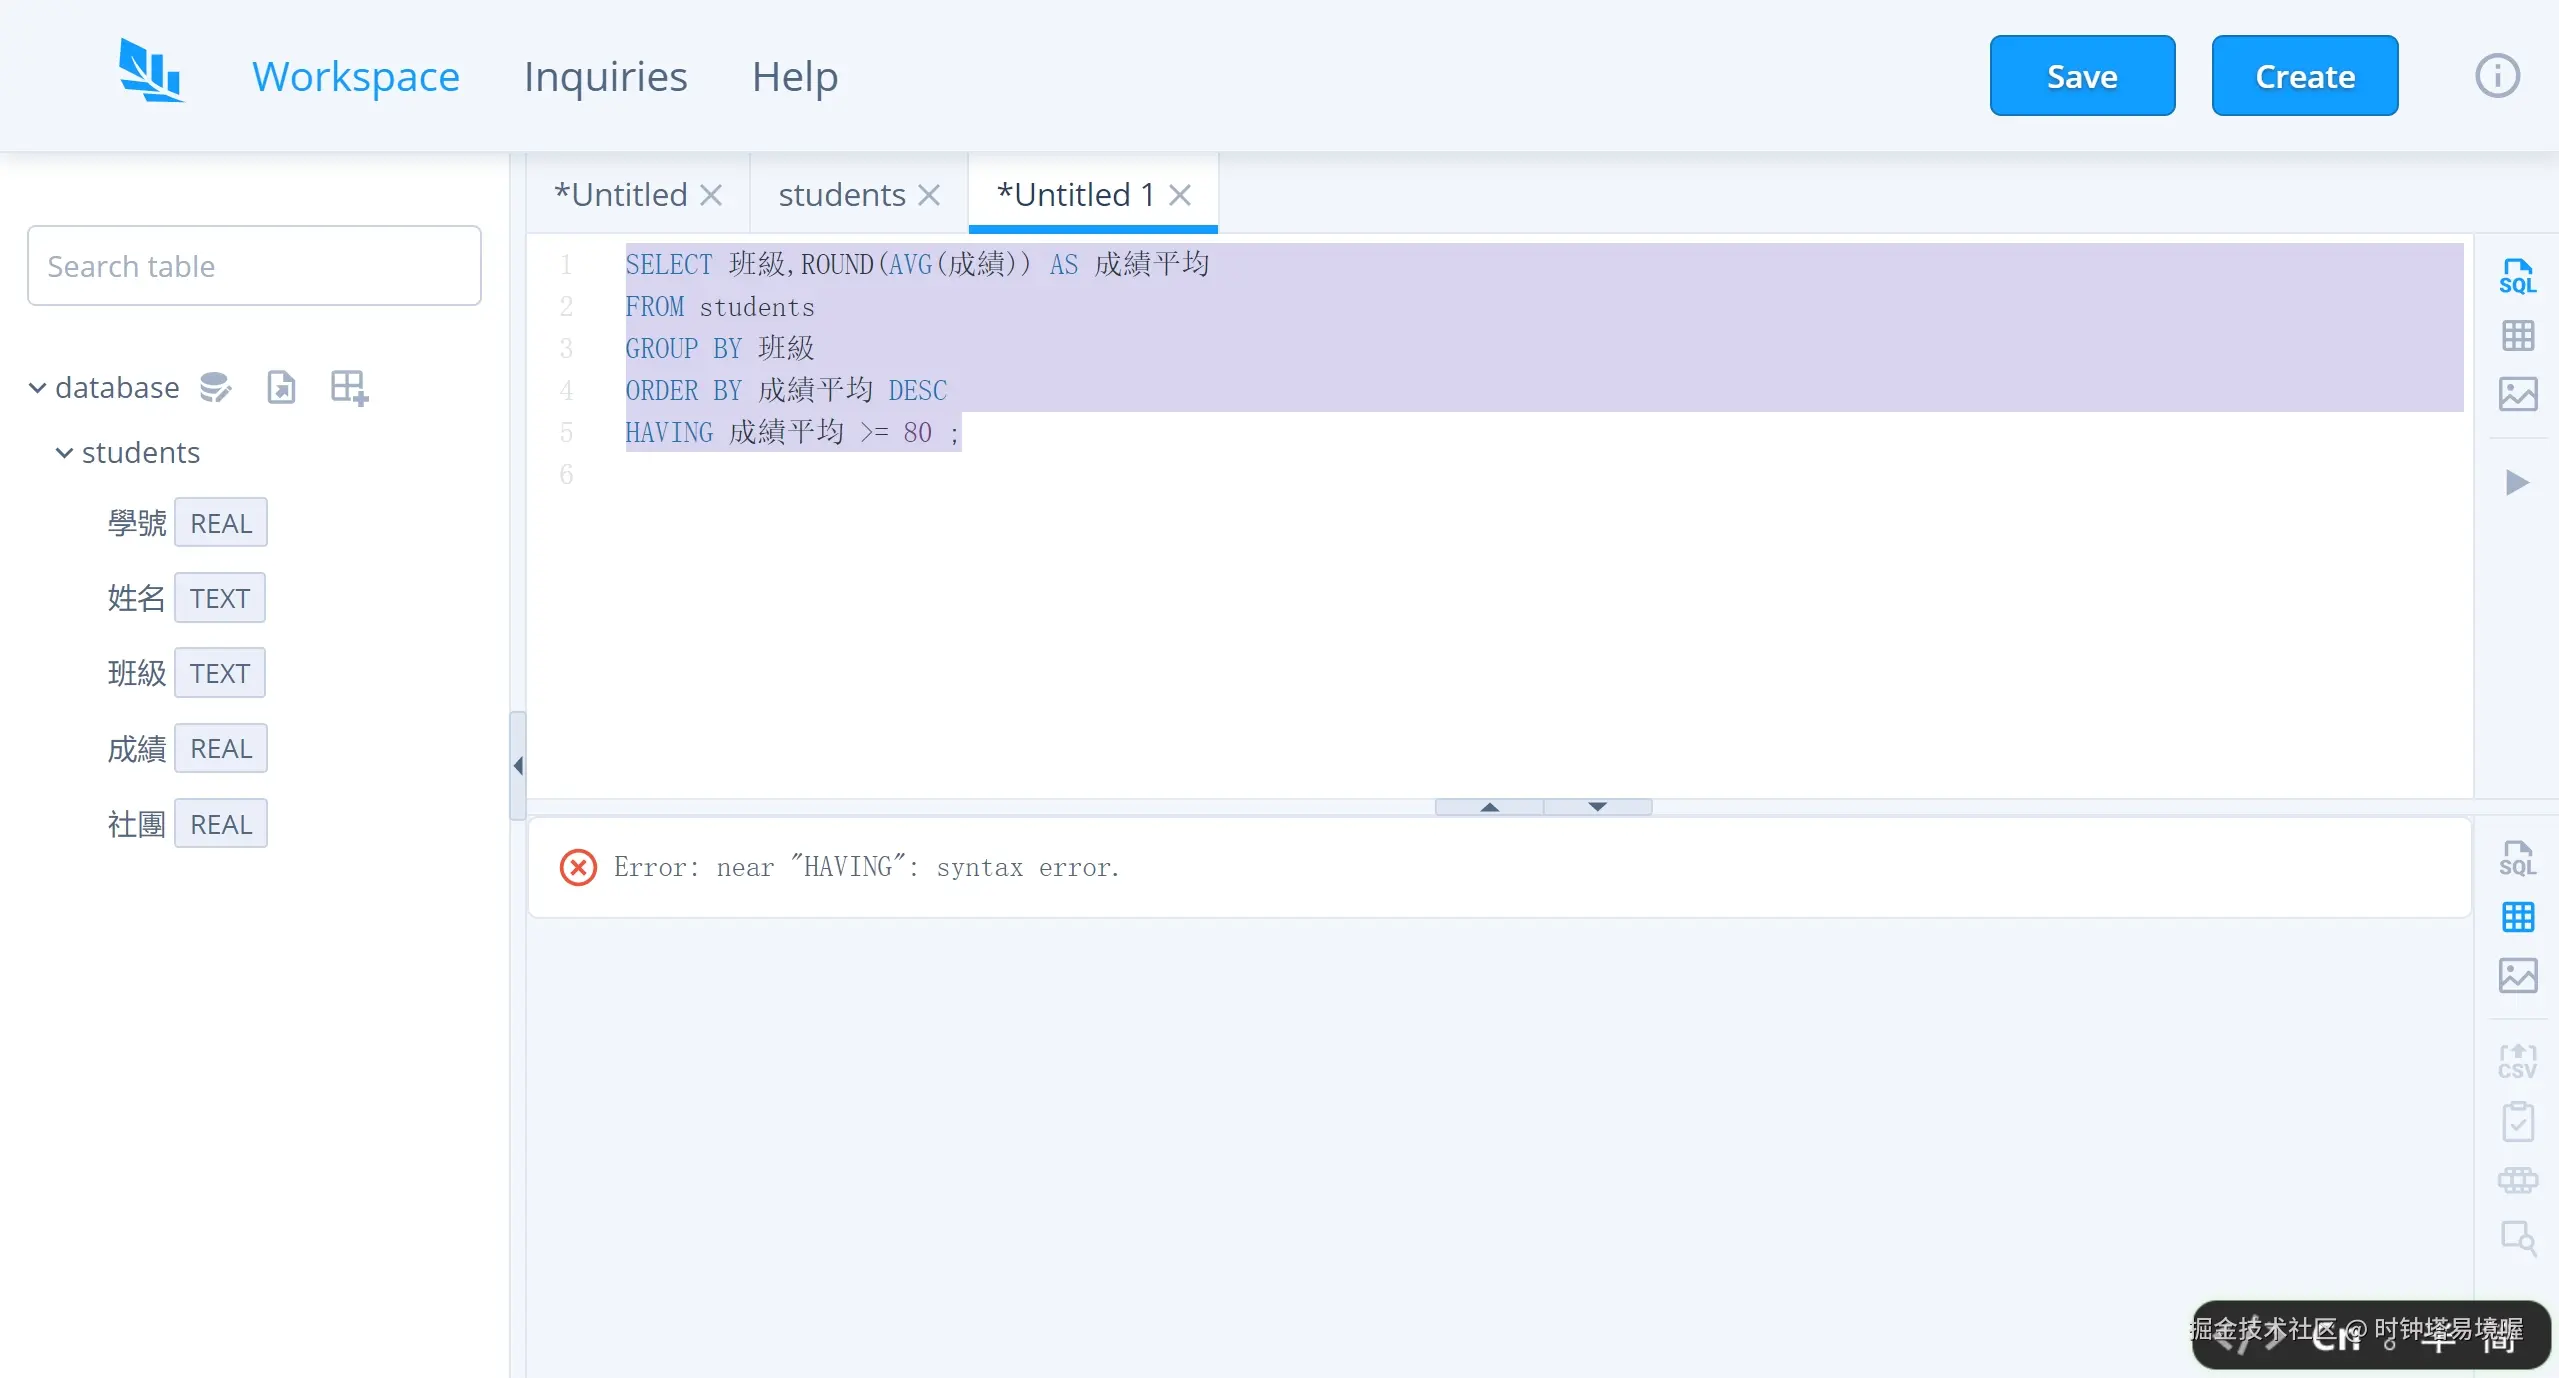The height and width of the screenshot is (1378, 2559).
Task: Collapse the database tree entry
Action: click(36, 387)
